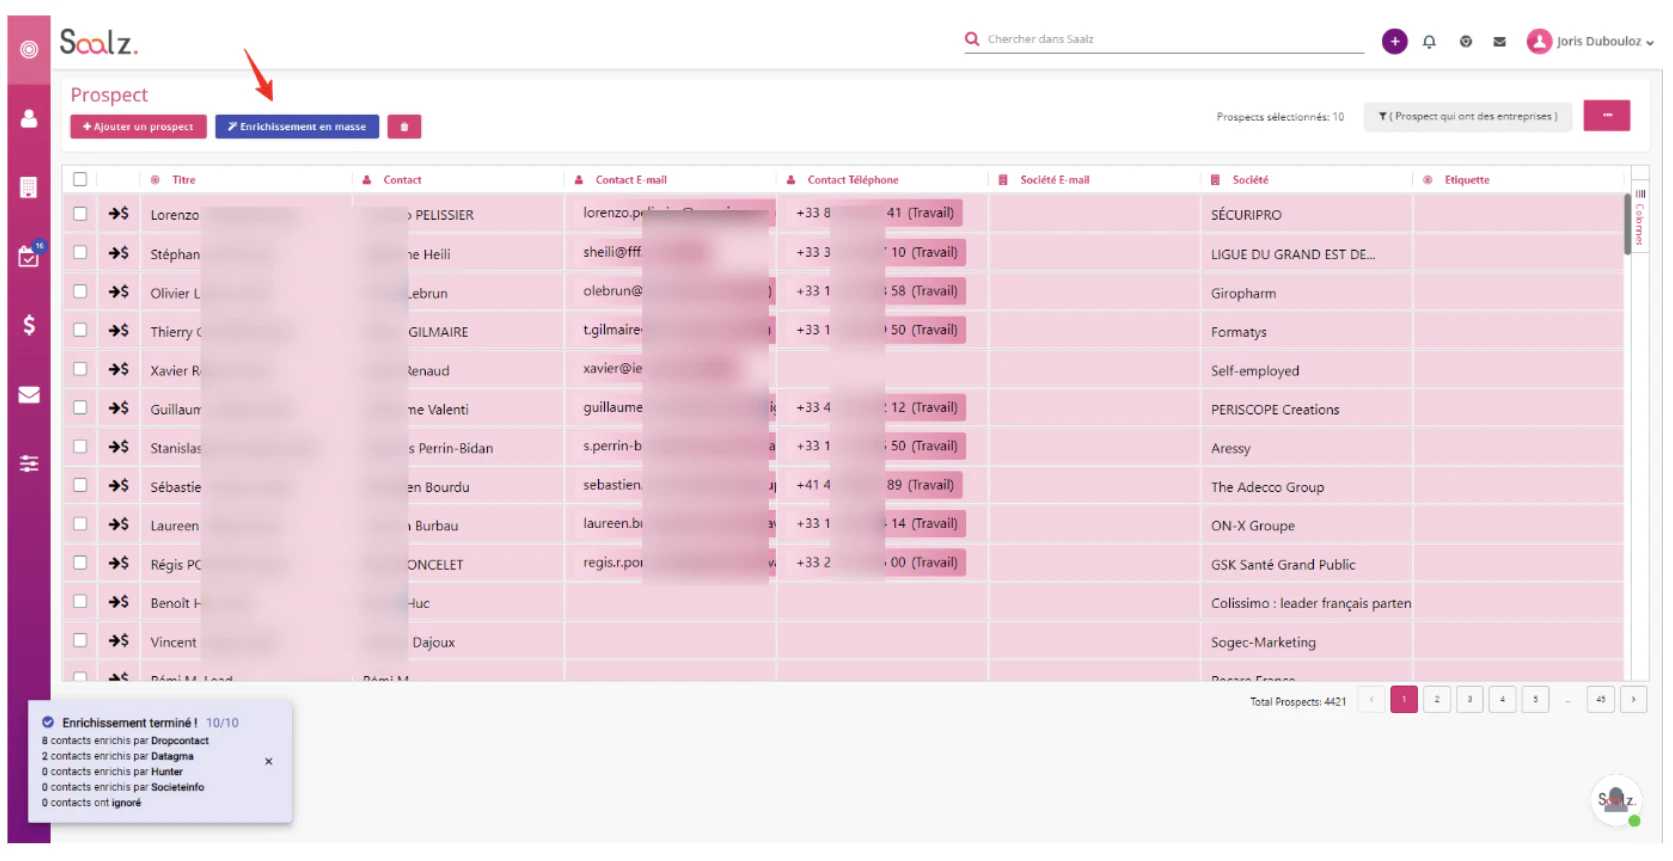Open the contacts icon in sidebar
This screenshot has width=1673, height=861.
pyautogui.click(x=29, y=119)
